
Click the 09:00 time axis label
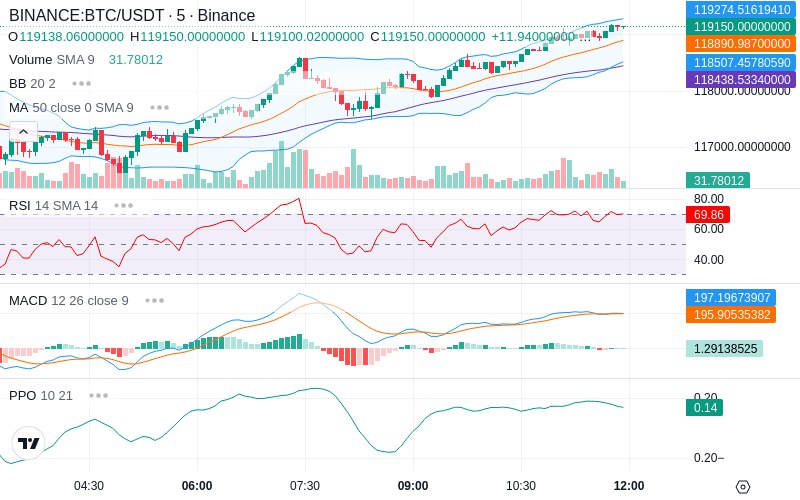pyautogui.click(x=413, y=485)
